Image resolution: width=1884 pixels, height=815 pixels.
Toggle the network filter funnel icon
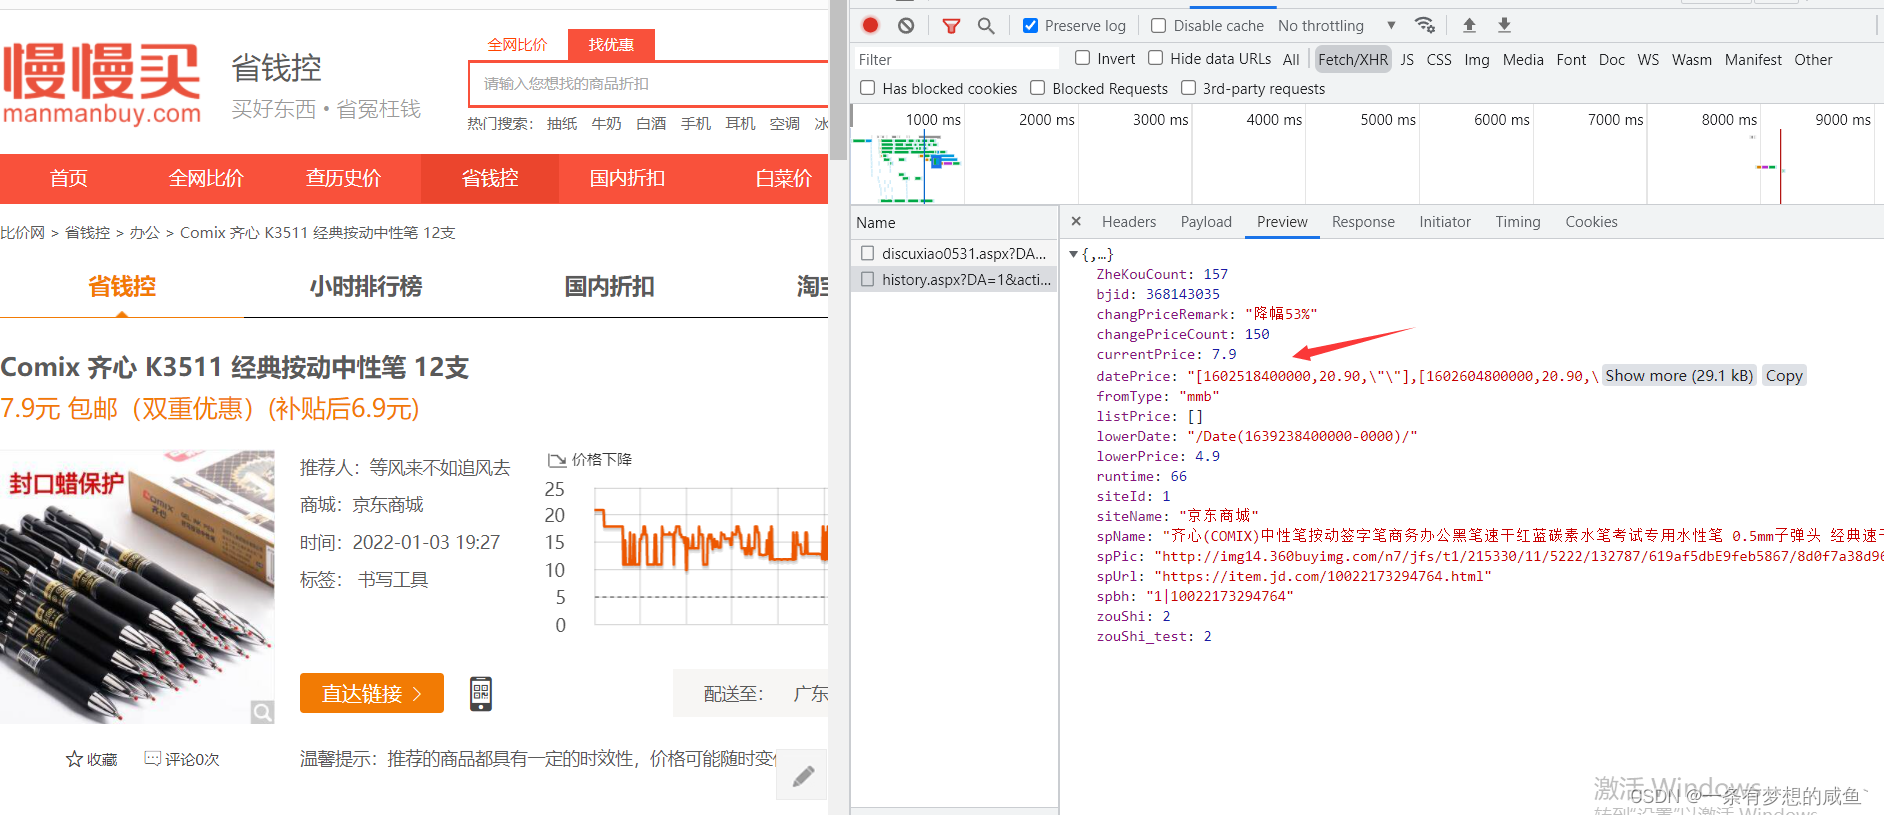tap(951, 26)
